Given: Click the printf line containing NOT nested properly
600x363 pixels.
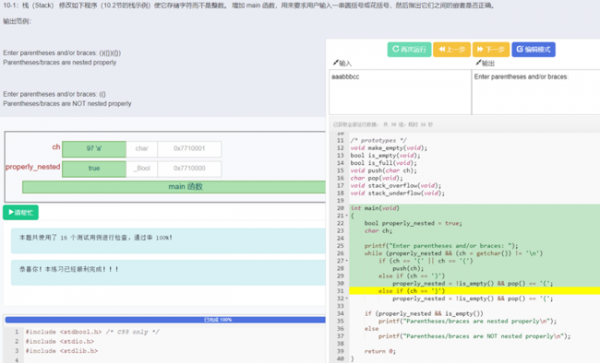Looking at the screenshot, I should tap(474, 336).
